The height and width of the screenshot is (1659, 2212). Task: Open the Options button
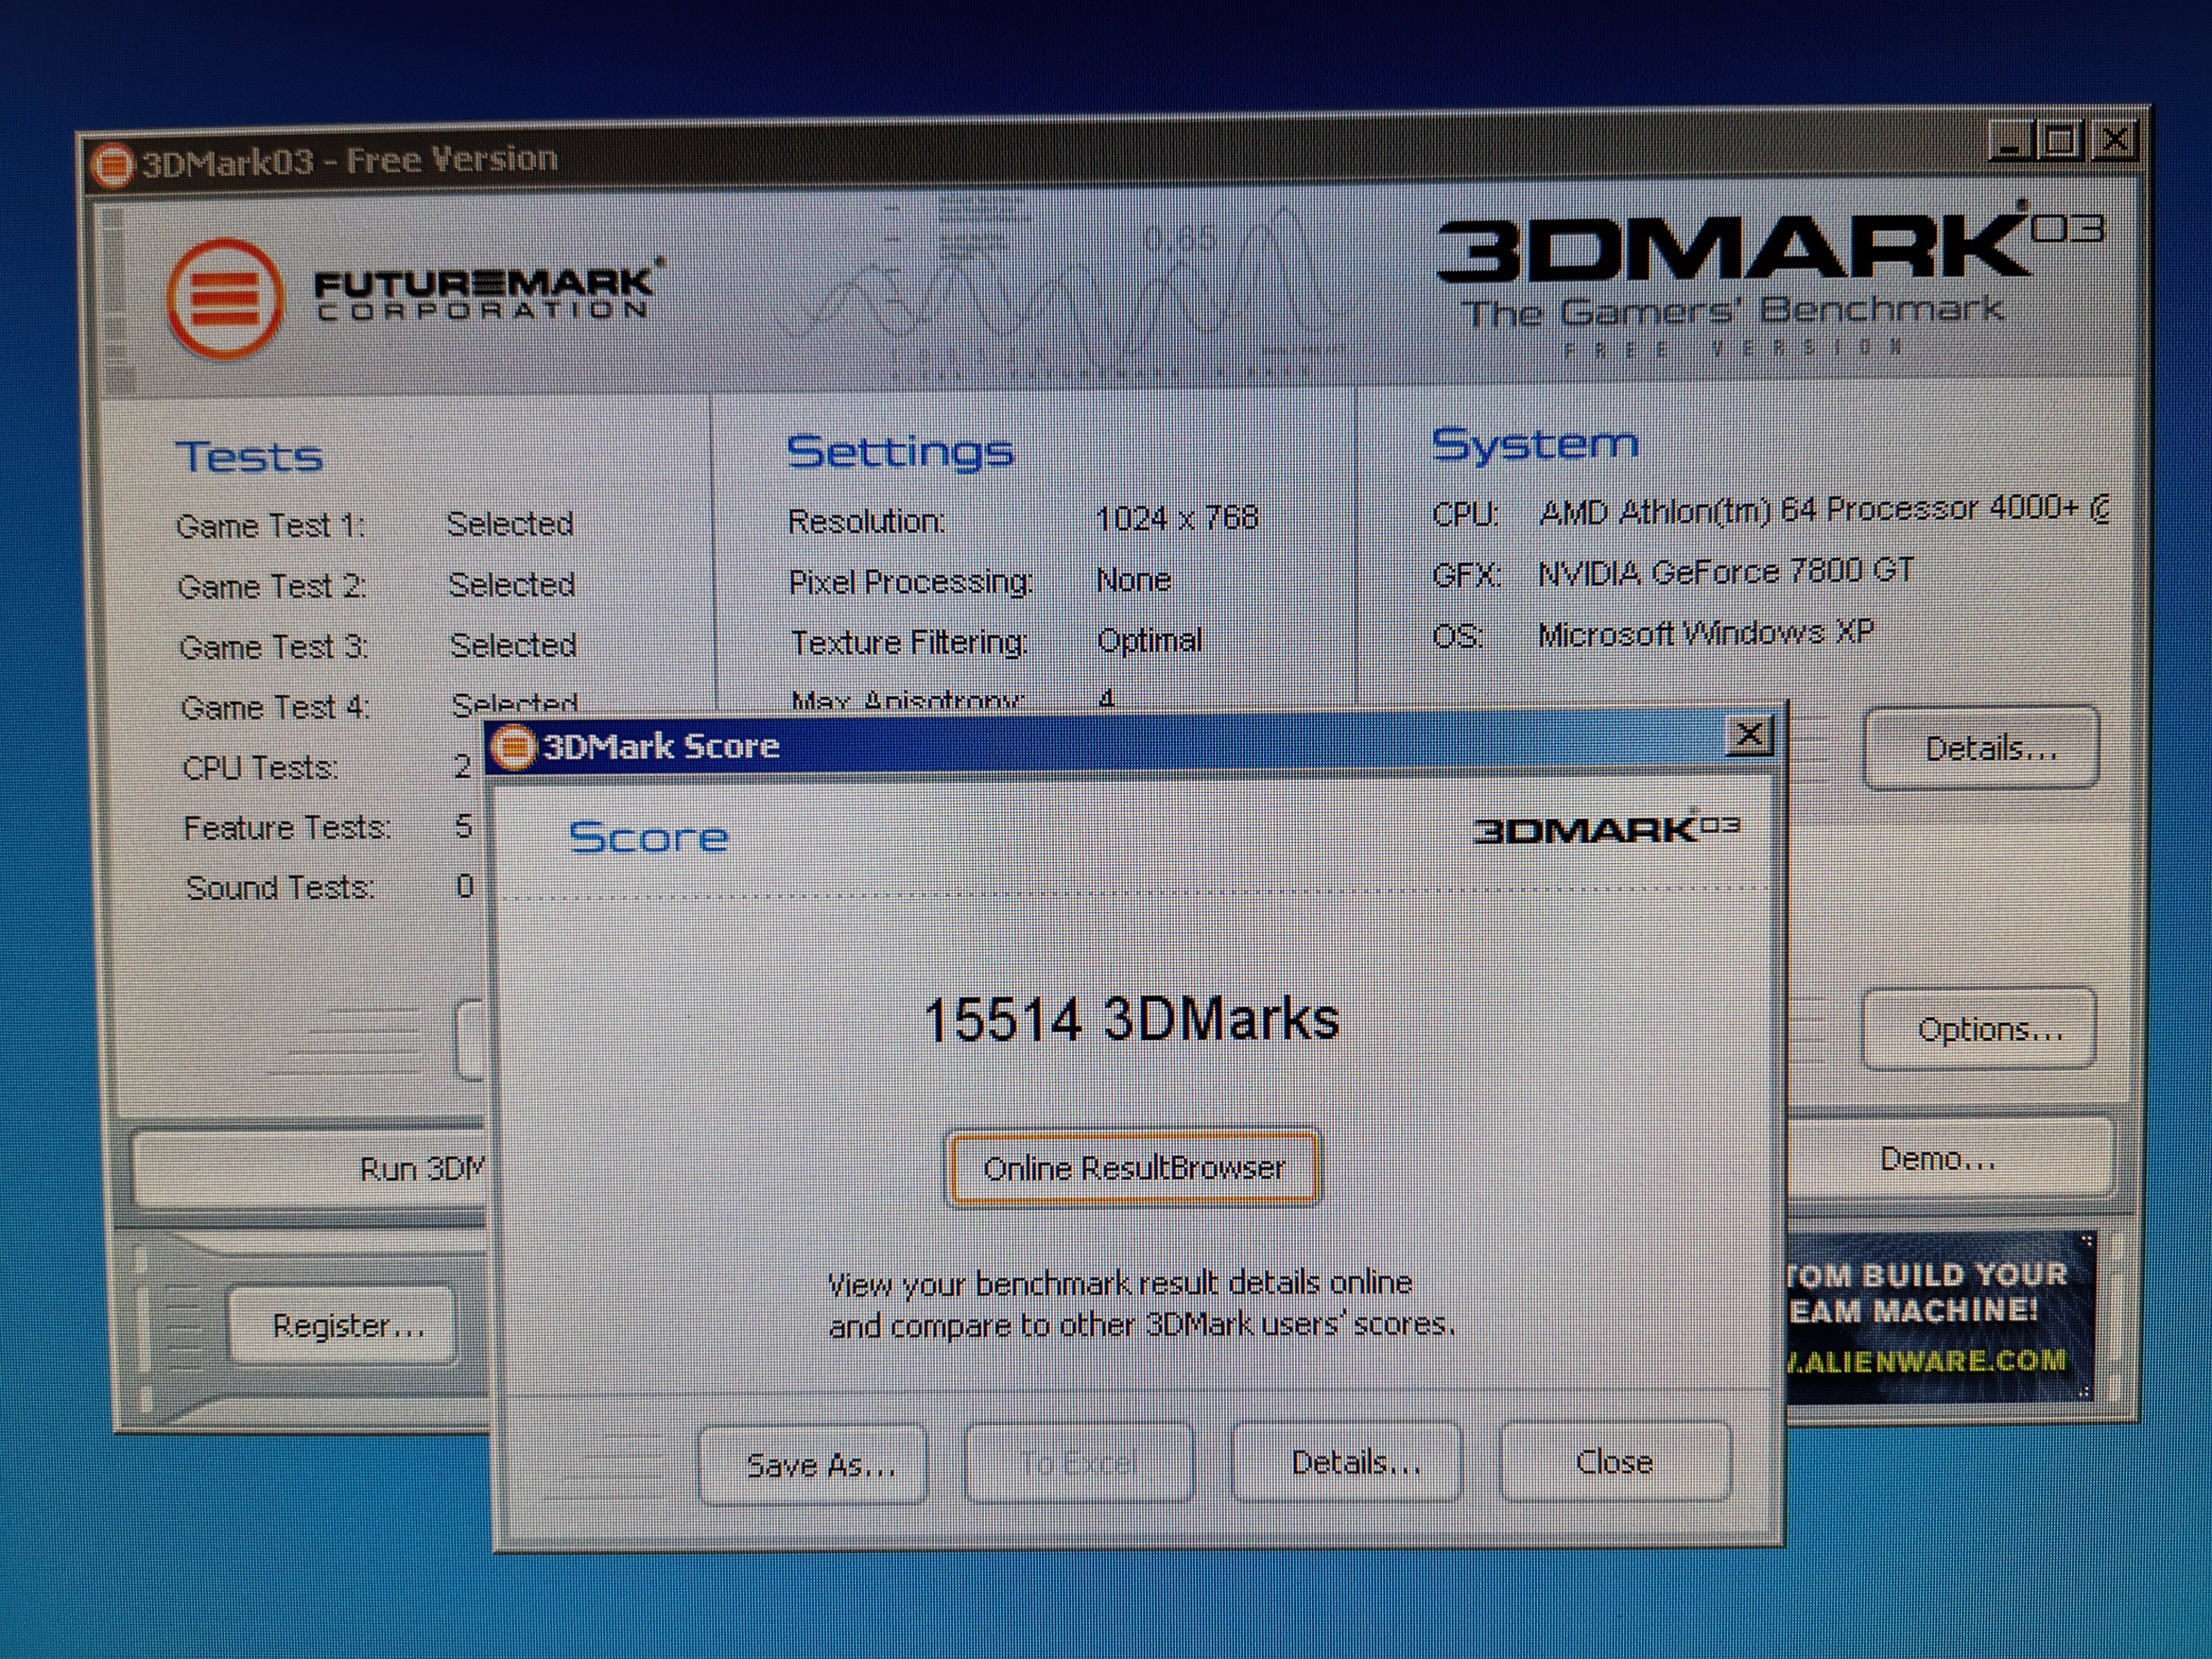click(x=1980, y=1029)
